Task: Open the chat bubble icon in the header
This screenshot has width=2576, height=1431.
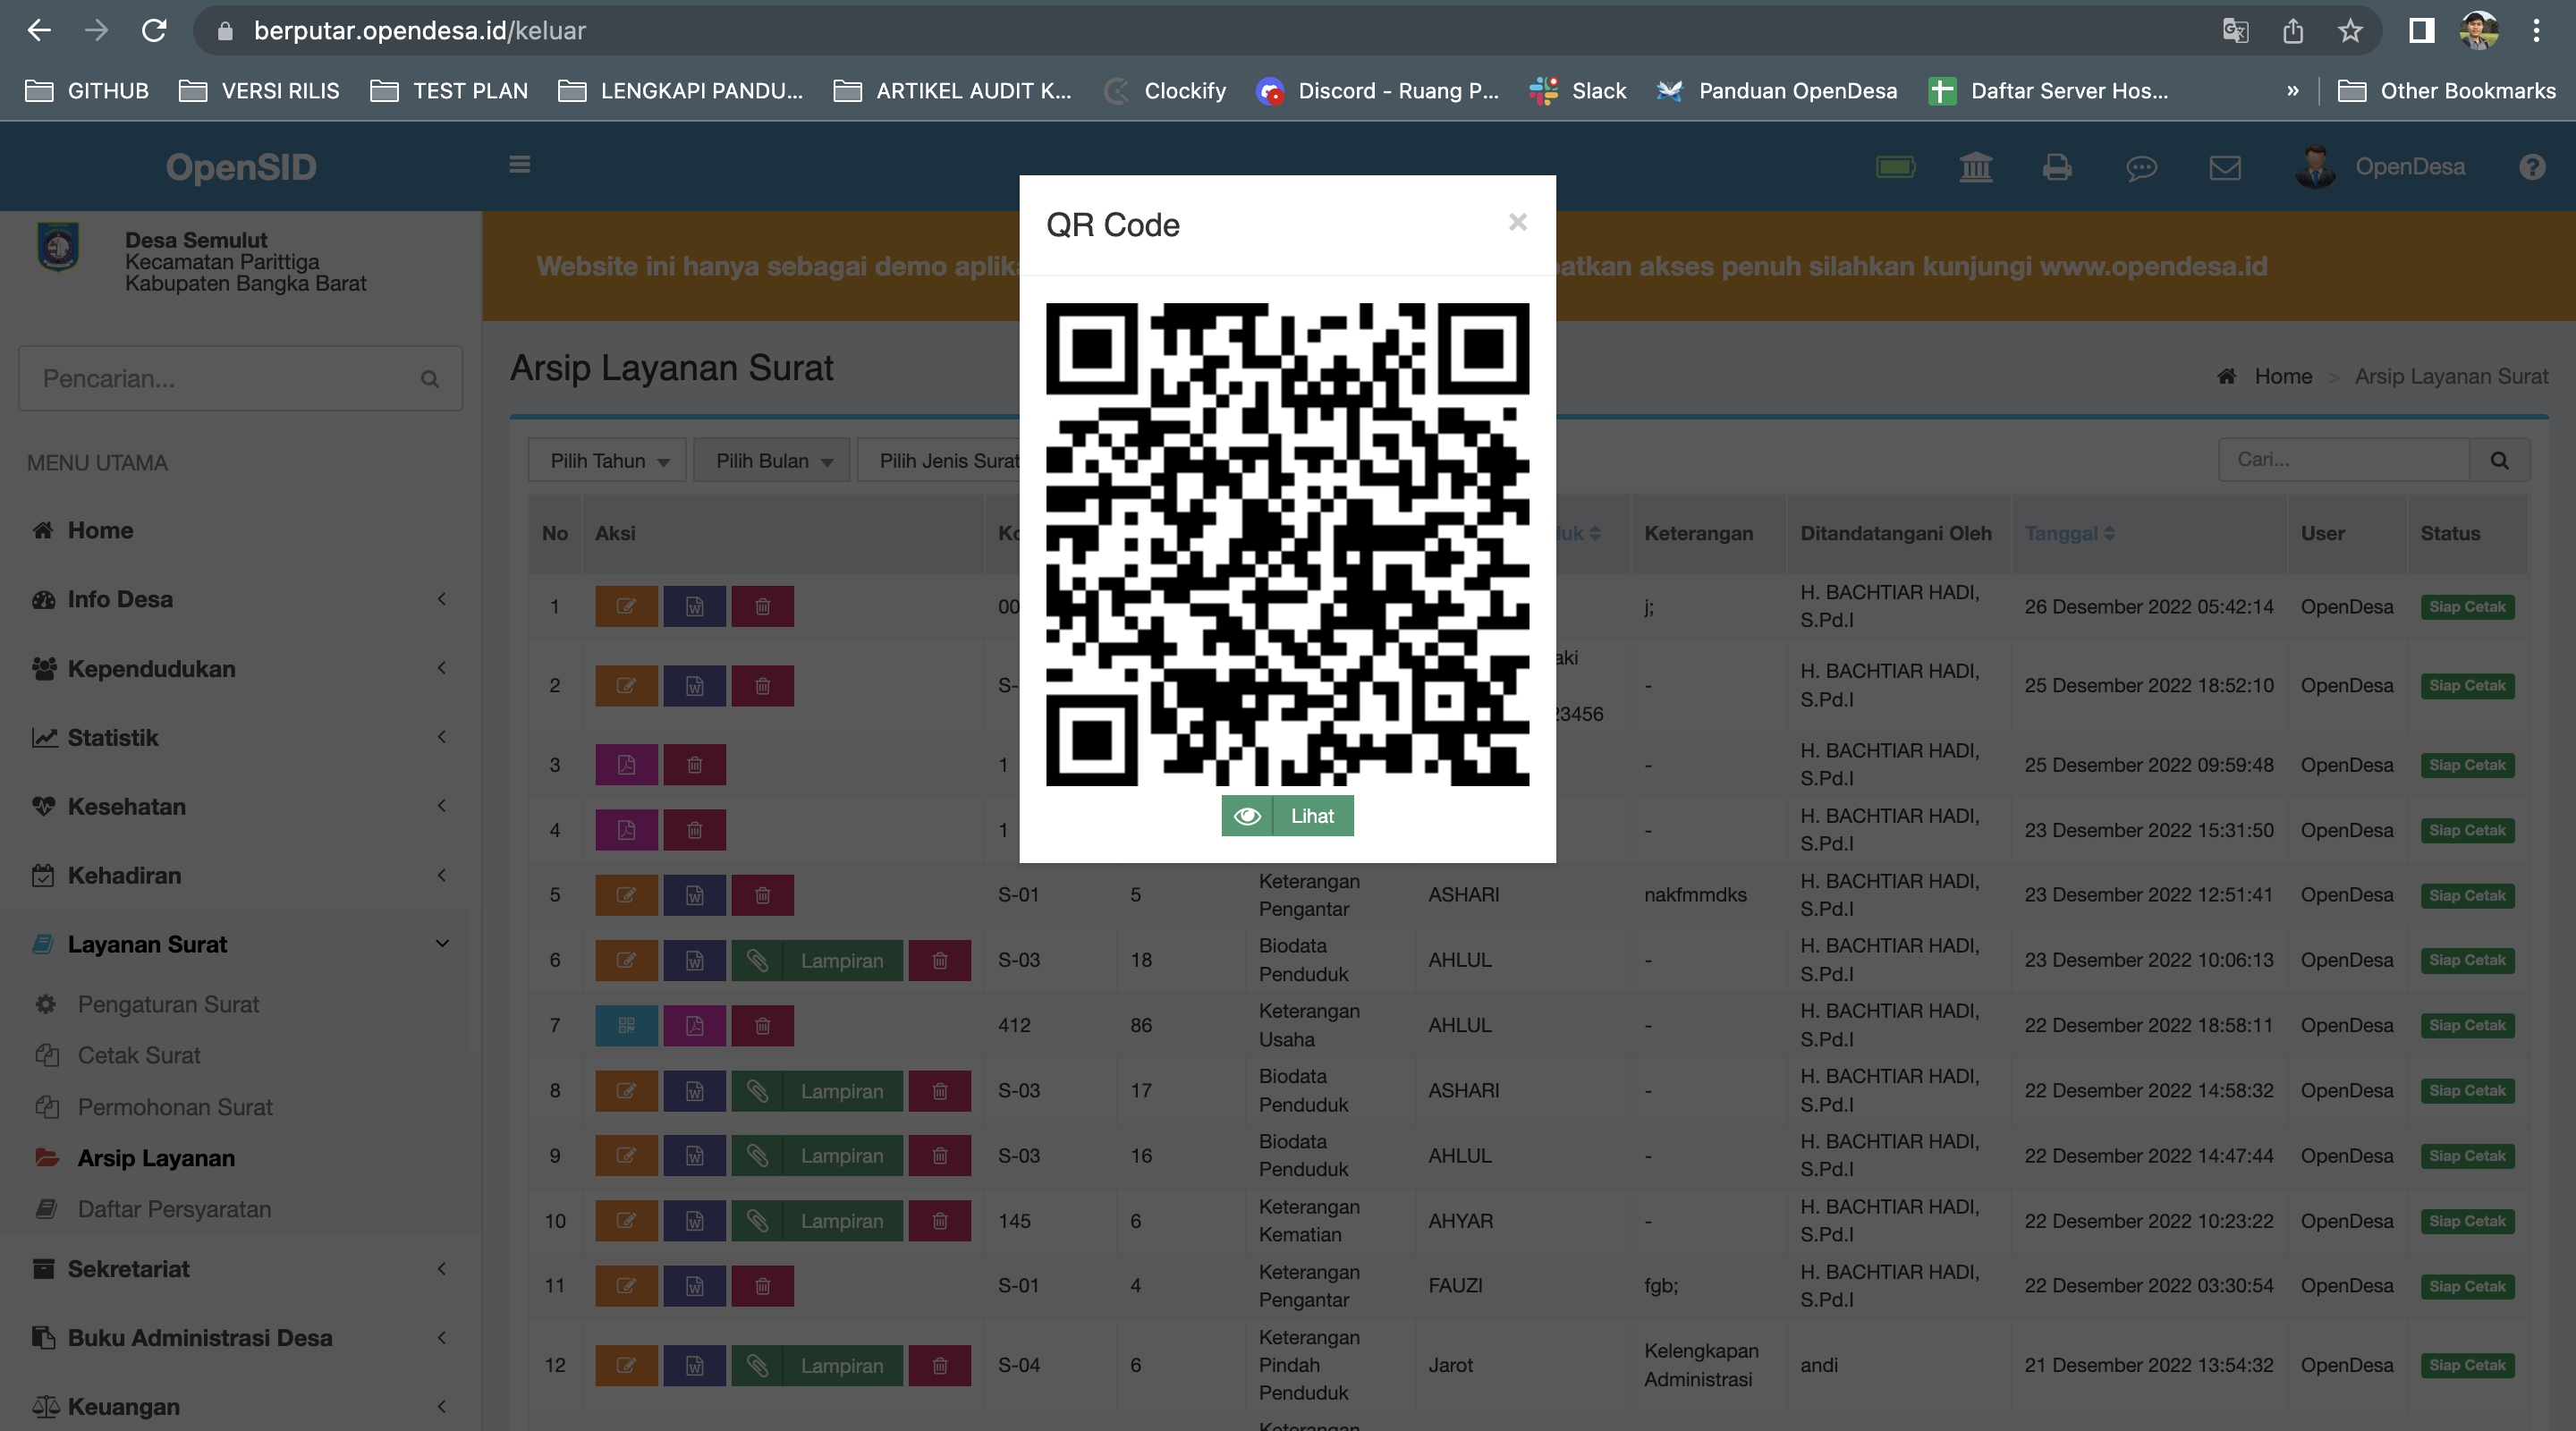Action: pyautogui.click(x=2141, y=167)
